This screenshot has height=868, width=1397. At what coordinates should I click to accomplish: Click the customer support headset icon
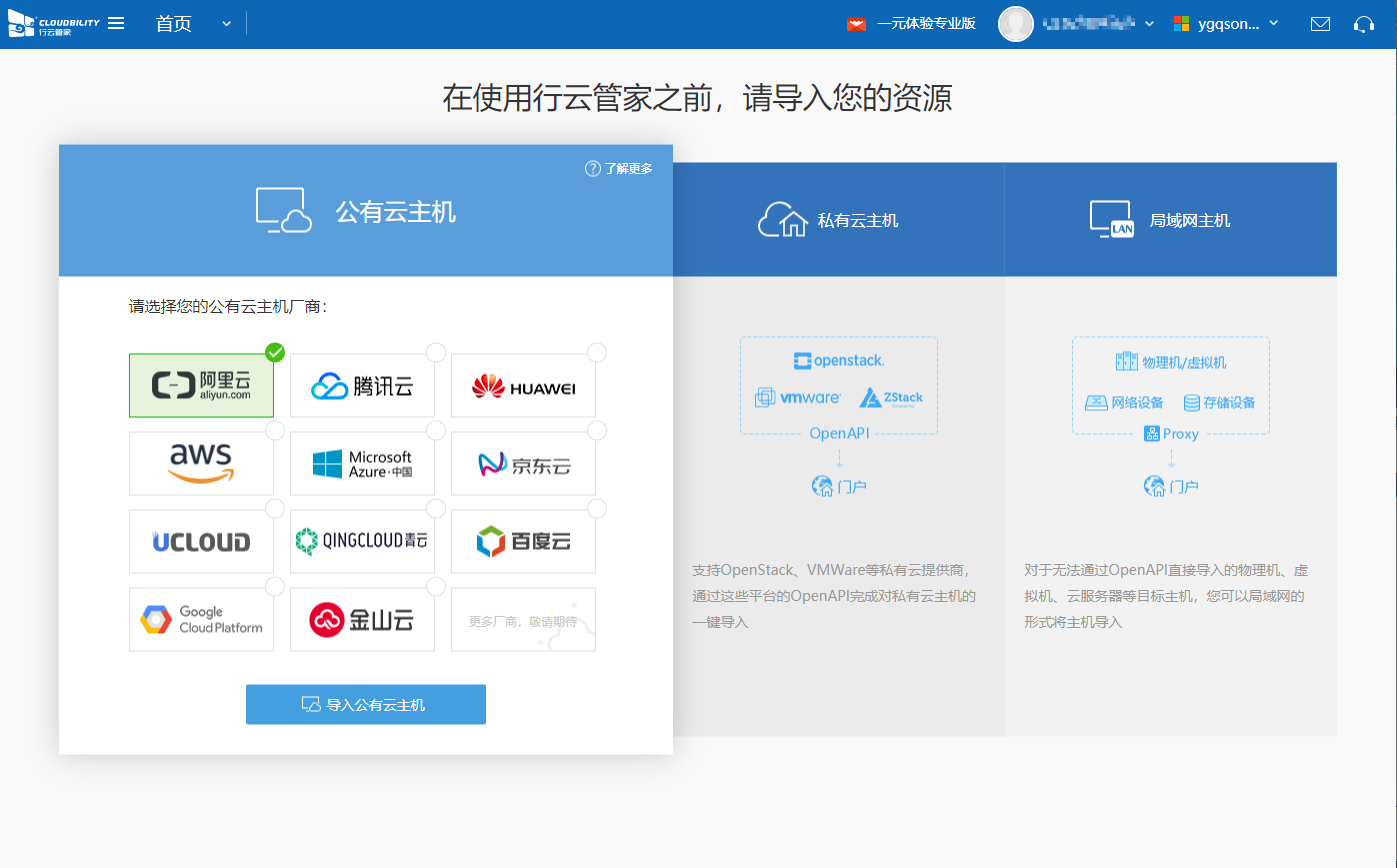(x=1363, y=24)
